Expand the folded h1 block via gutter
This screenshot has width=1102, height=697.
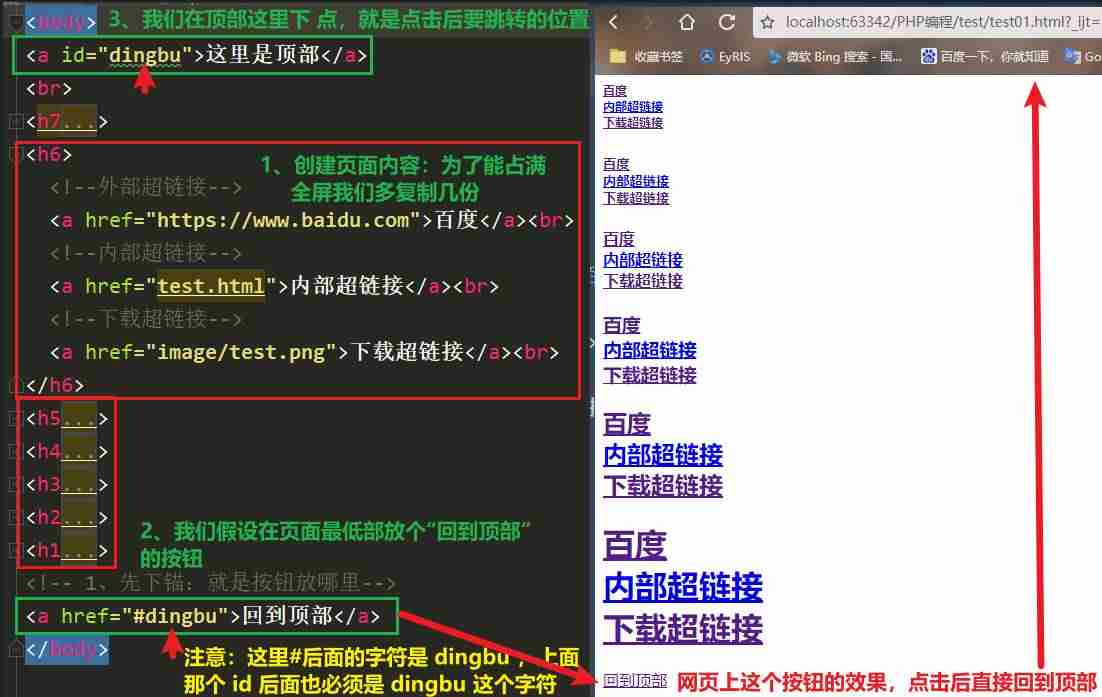coord(15,550)
